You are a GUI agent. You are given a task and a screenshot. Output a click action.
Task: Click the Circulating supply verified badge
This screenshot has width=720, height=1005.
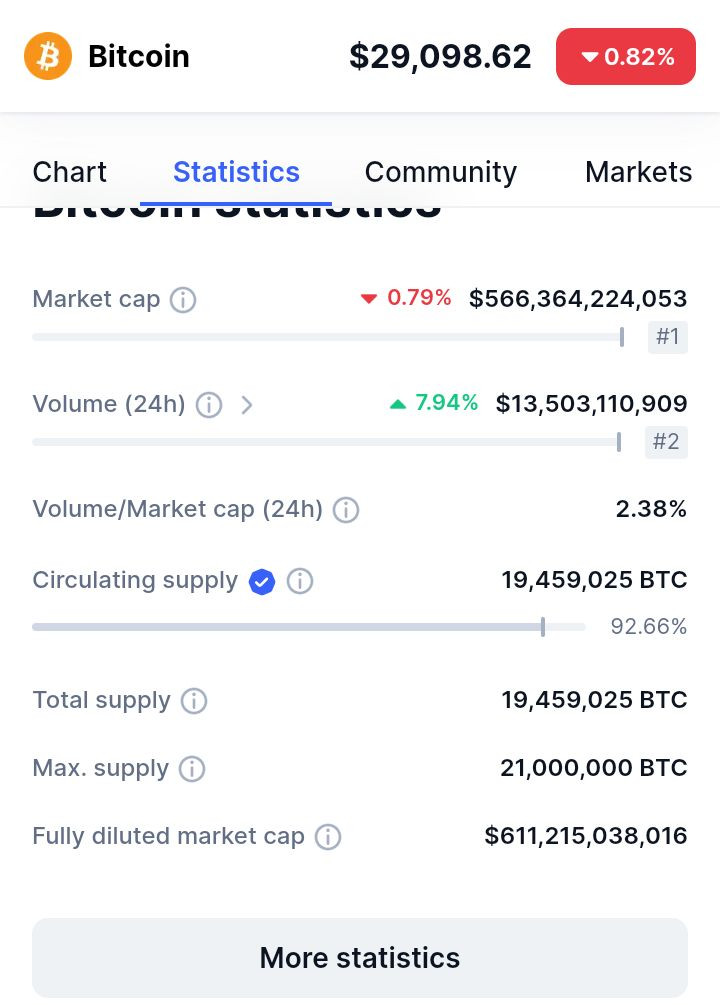262,582
